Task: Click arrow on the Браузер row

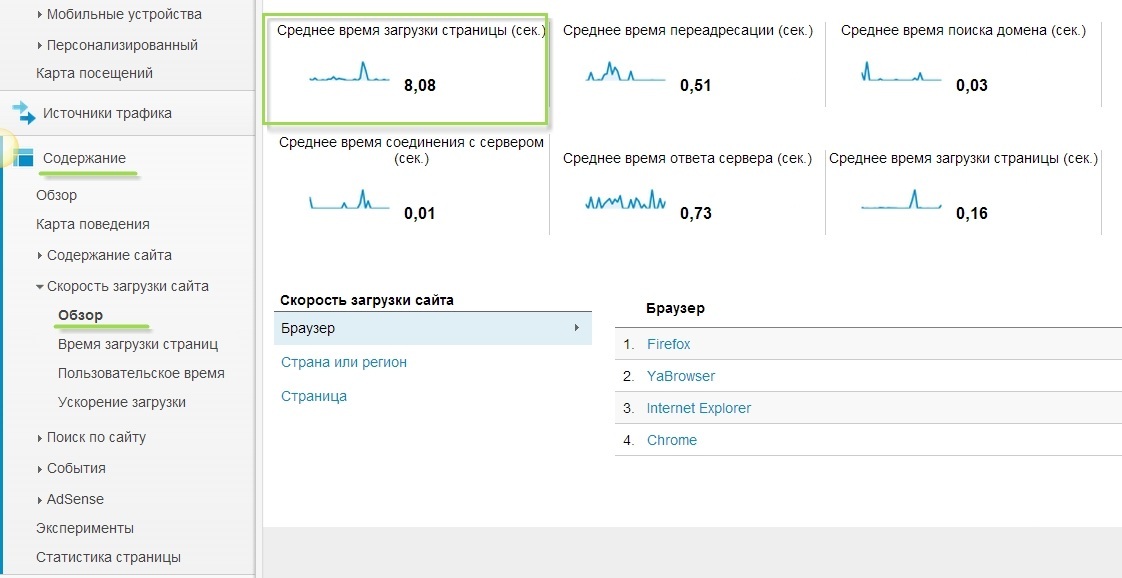Action: (x=577, y=328)
